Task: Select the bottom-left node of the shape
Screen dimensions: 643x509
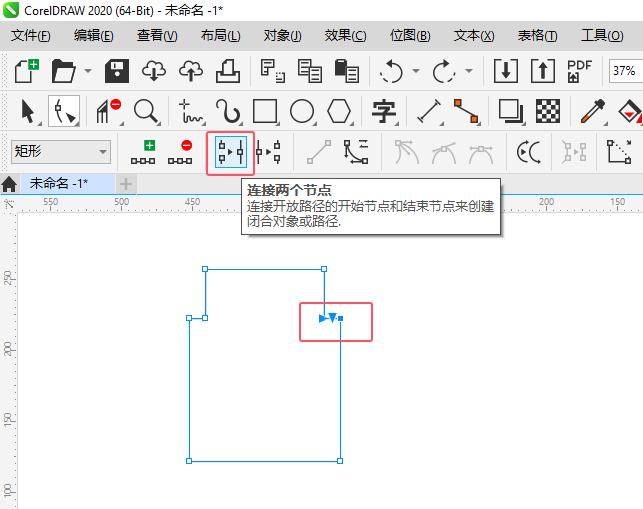Action: tap(189, 461)
